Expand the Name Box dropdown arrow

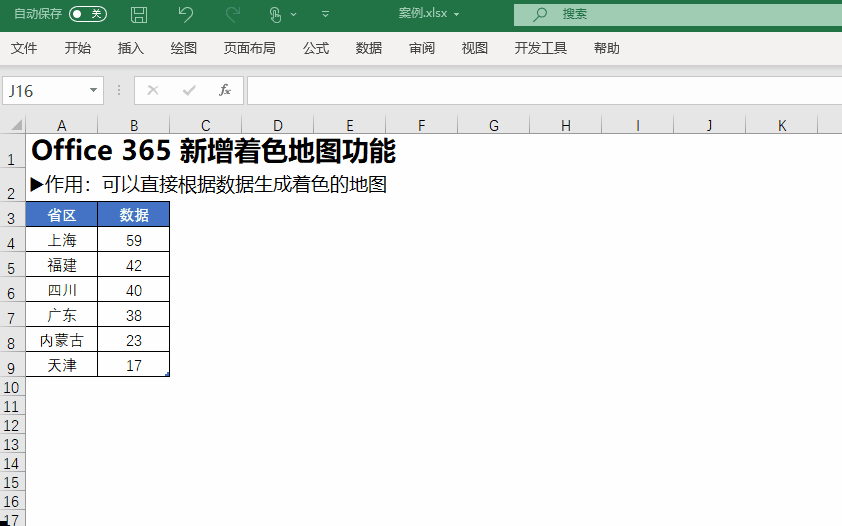pyautogui.click(x=94, y=90)
